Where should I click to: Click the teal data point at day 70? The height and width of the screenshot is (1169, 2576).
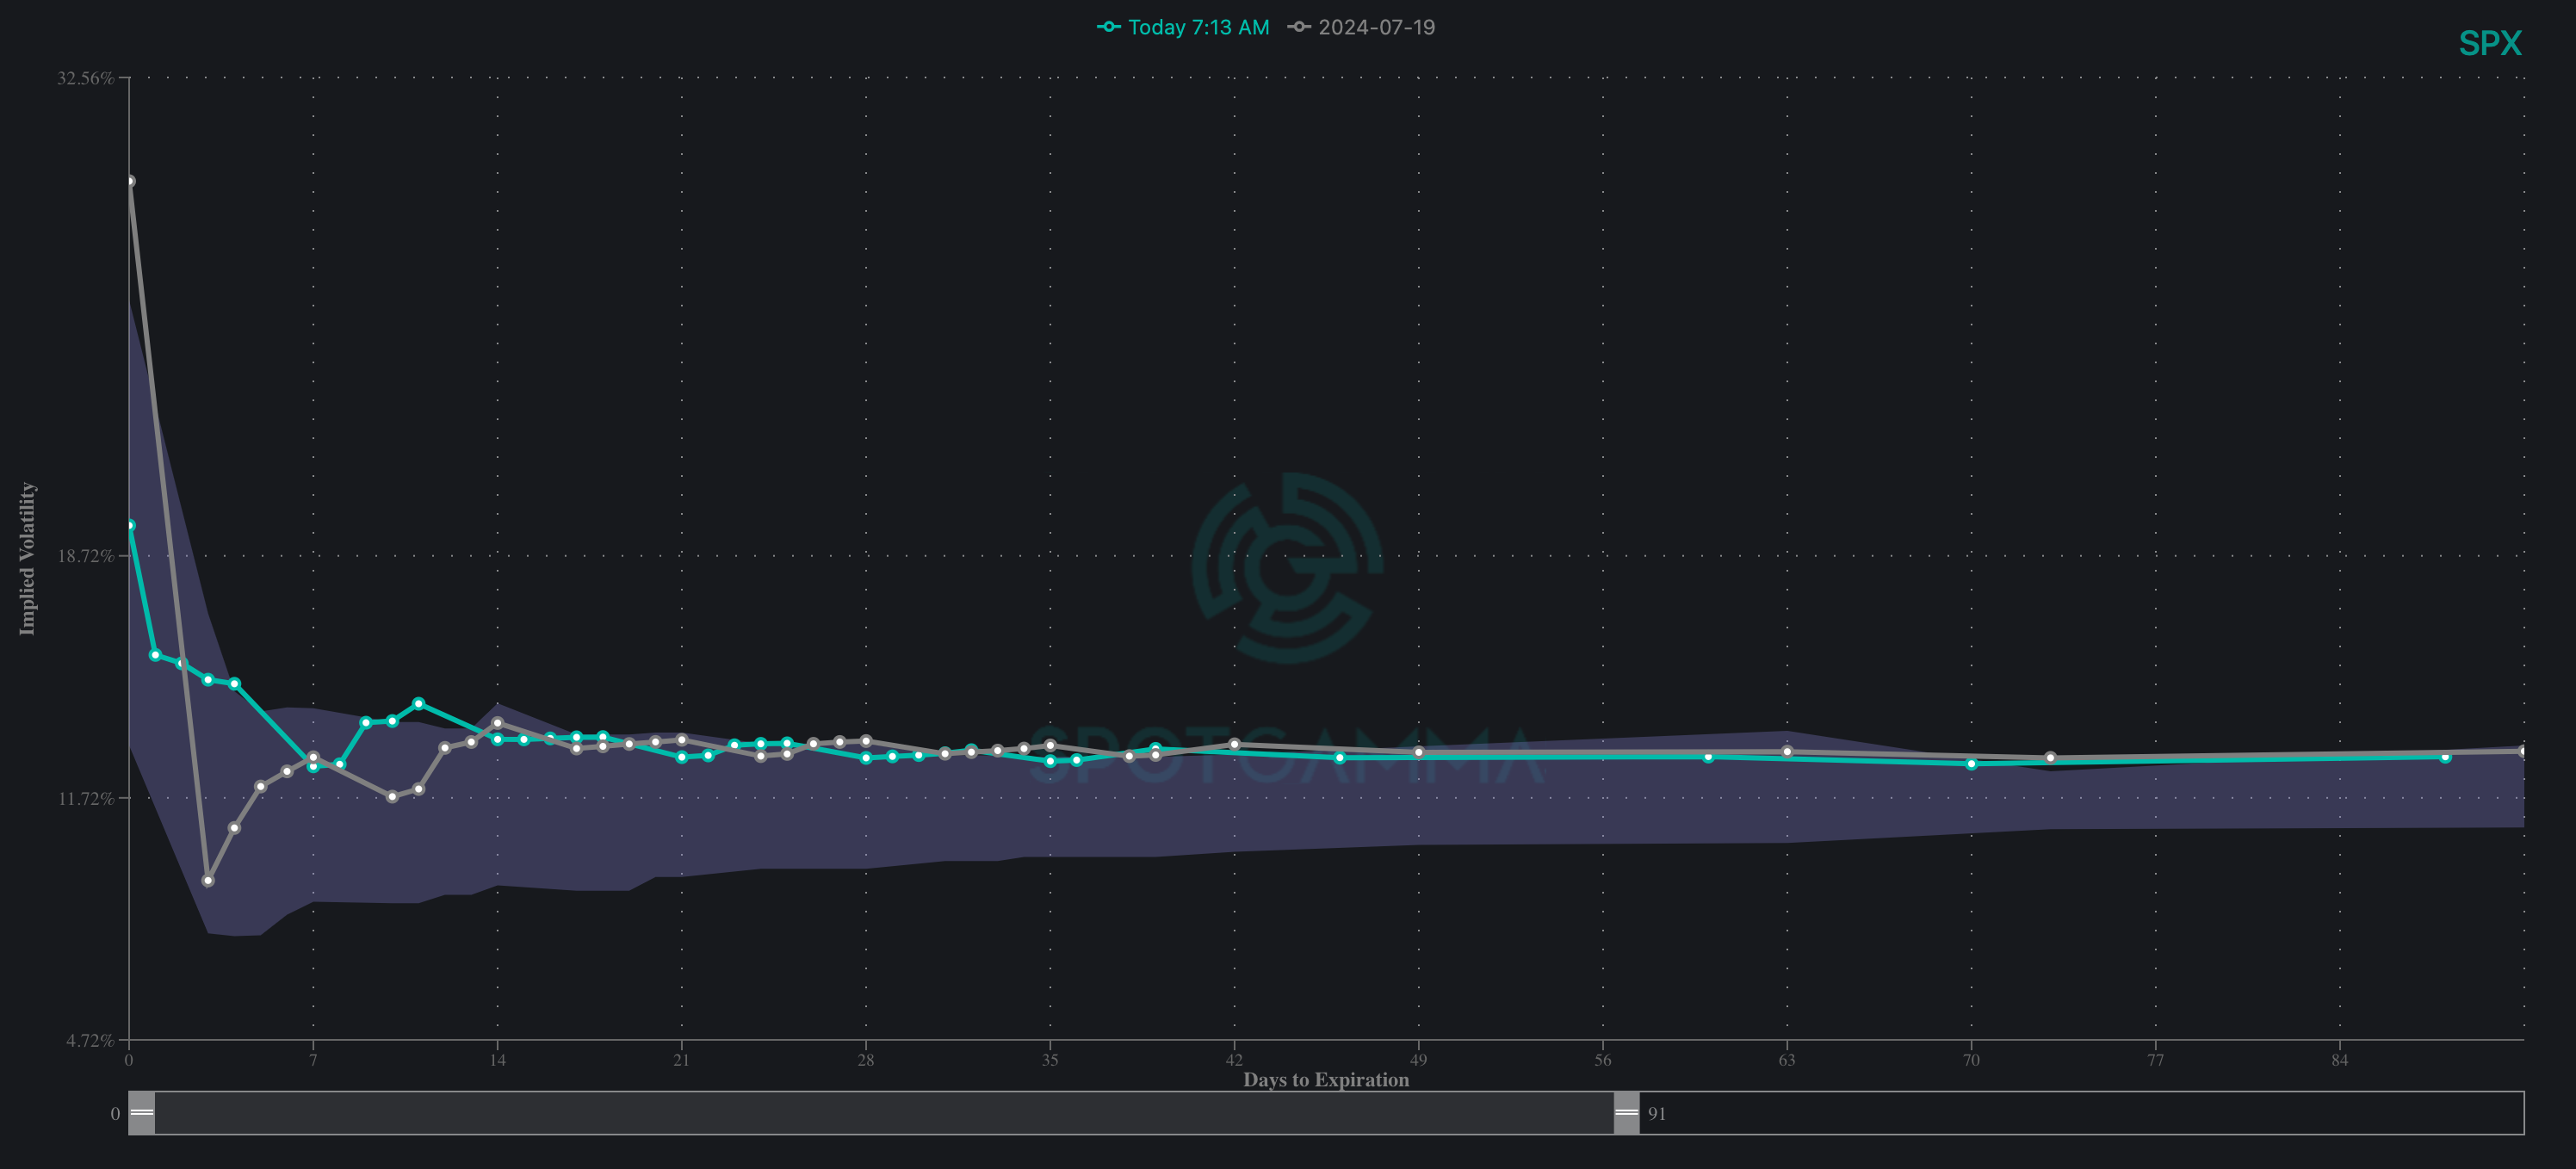(1971, 764)
